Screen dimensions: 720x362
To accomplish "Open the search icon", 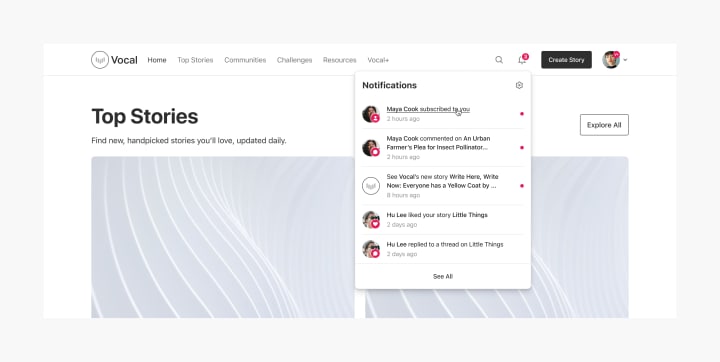I will [x=499, y=60].
